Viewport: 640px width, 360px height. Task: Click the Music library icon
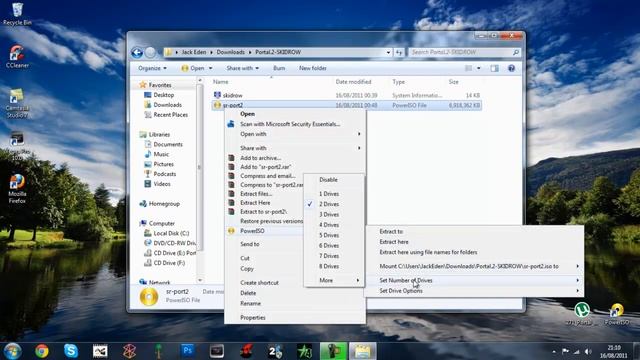pyautogui.click(x=148, y=154)
